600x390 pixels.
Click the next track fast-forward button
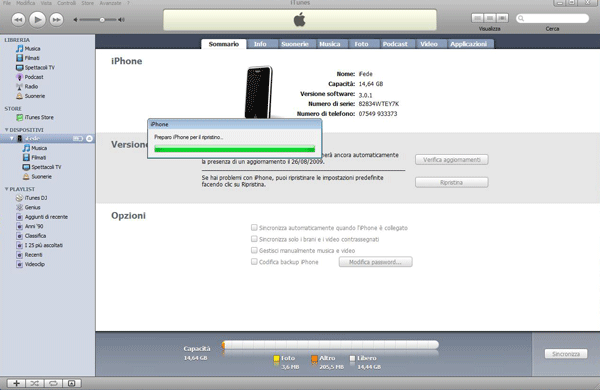coord(56,20)
